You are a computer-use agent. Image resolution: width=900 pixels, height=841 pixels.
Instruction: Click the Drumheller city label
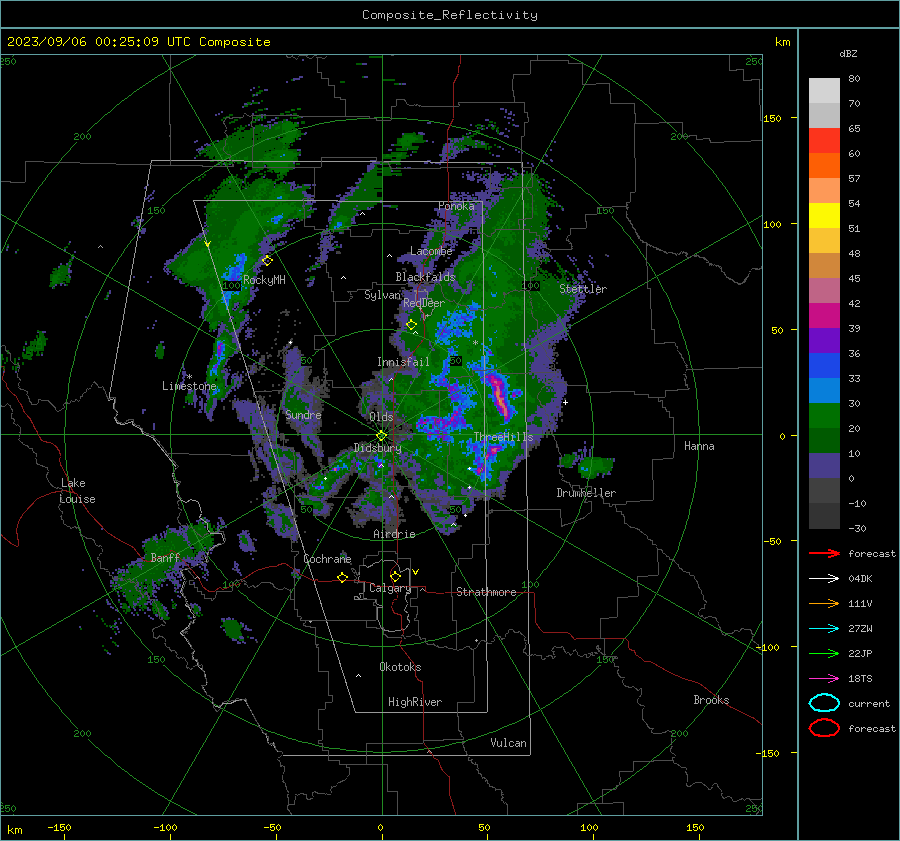click(586, 493)
